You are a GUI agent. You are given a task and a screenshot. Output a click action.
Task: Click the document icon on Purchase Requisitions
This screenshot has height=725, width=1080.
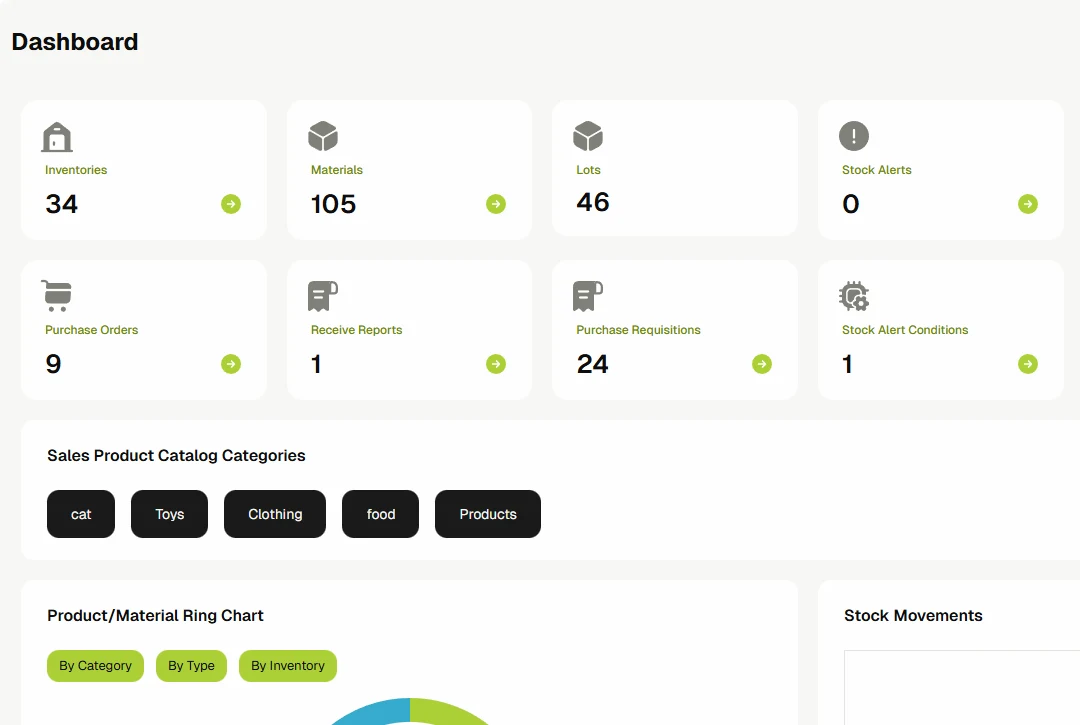588,296
